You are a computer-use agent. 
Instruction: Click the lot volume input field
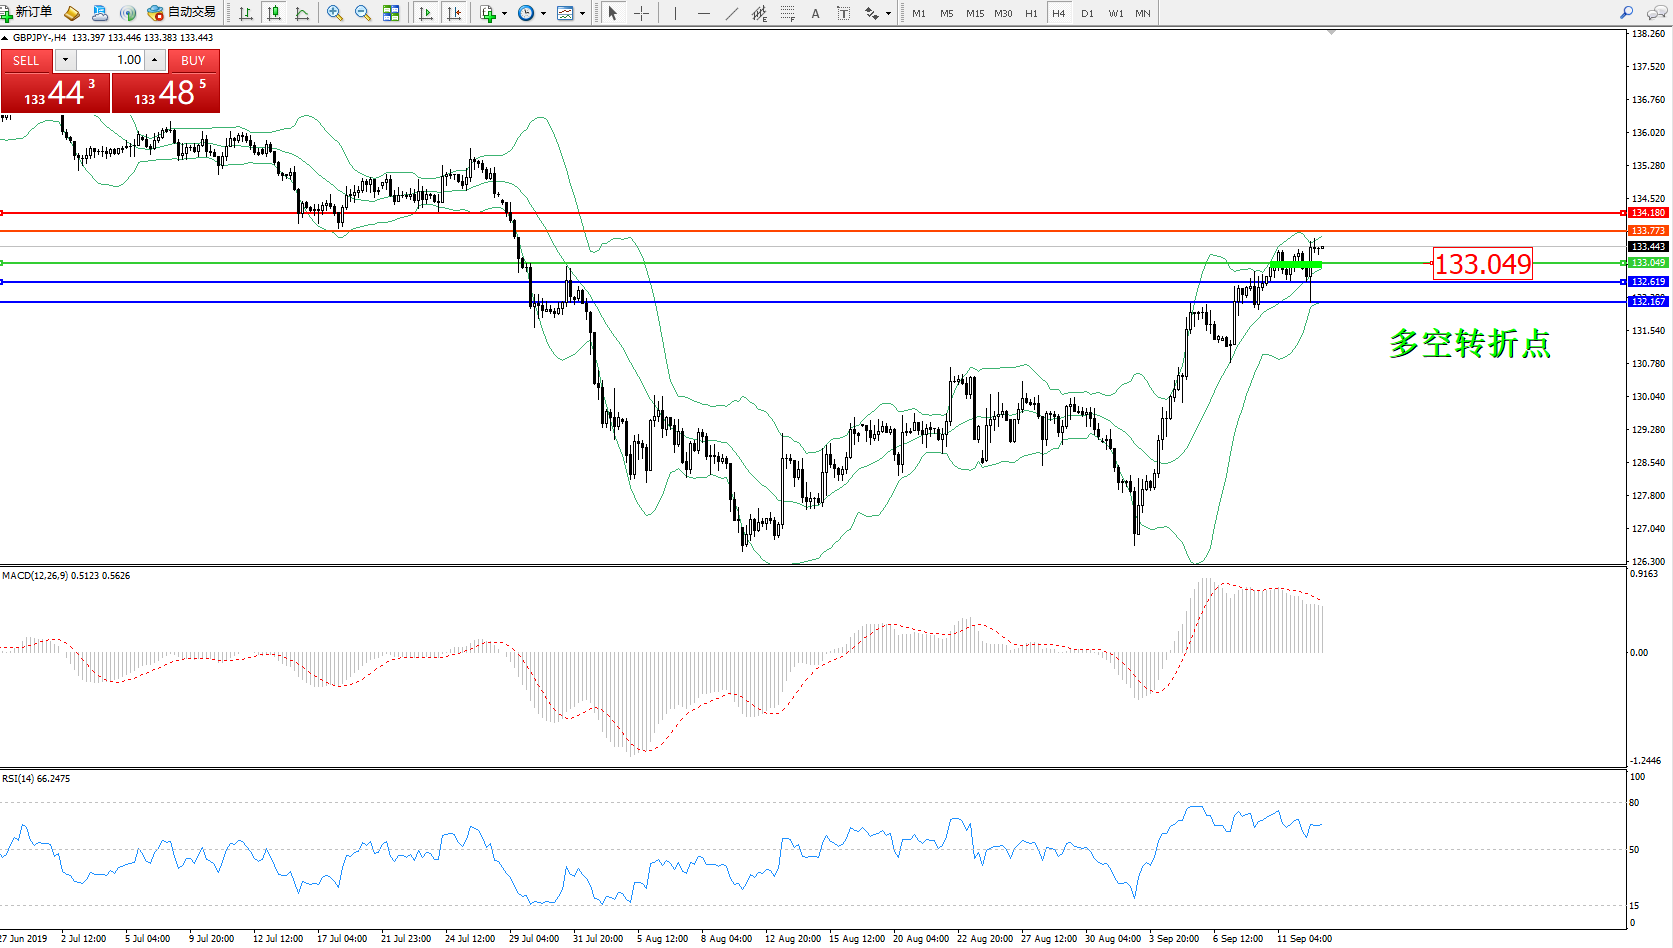click(110, 60)
